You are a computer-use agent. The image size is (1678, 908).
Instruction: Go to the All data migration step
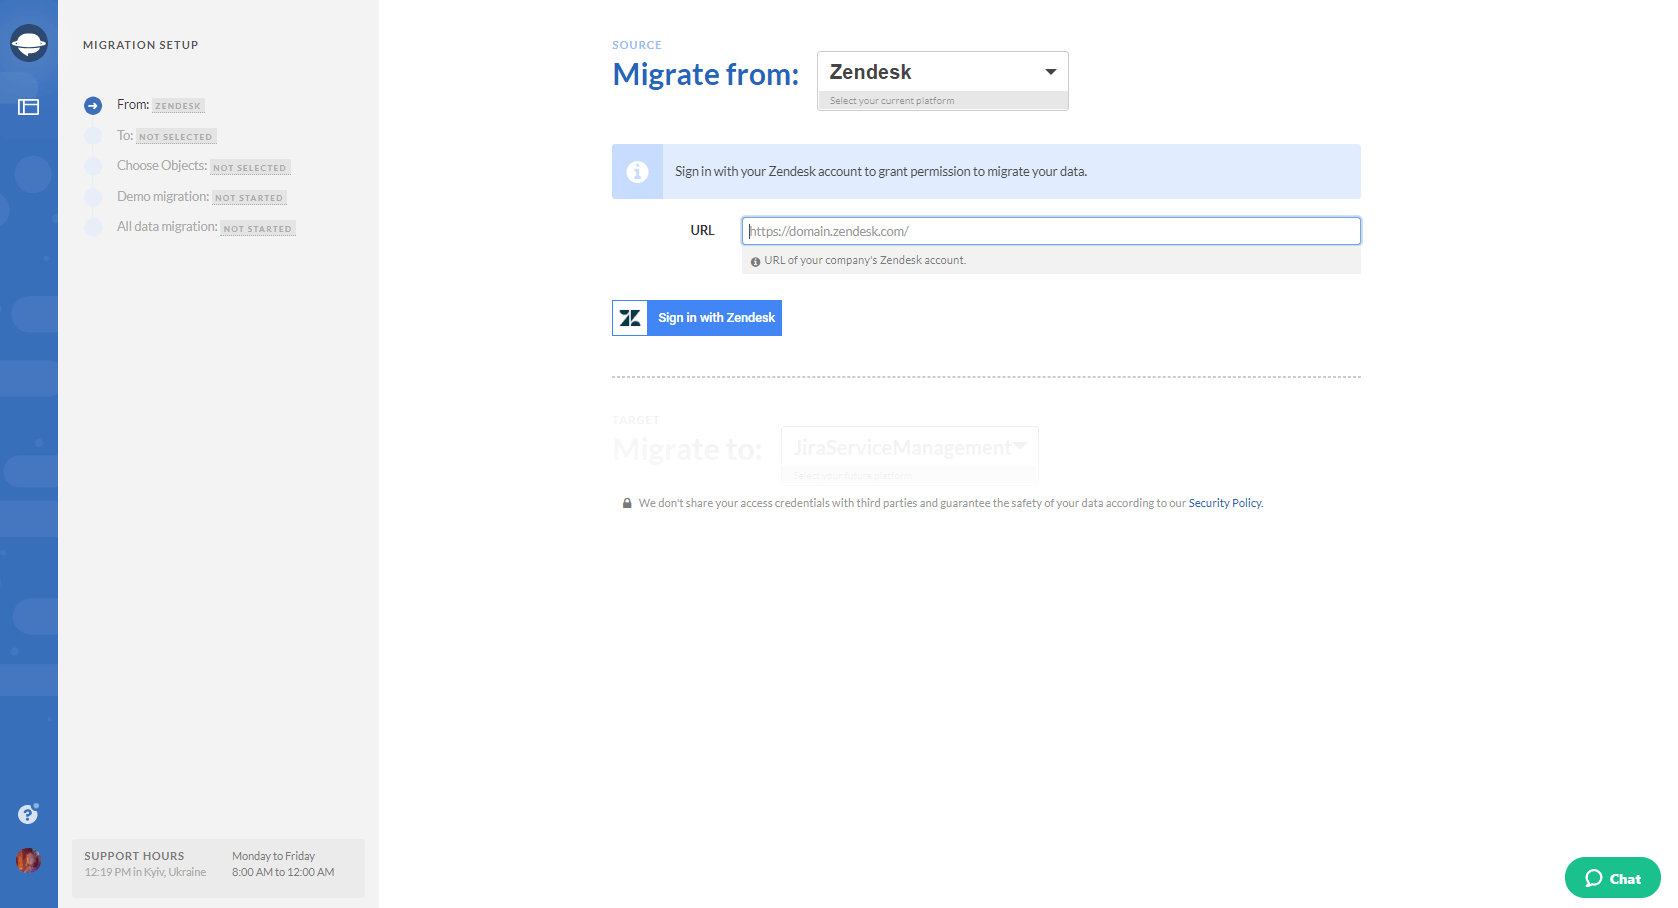206,227
